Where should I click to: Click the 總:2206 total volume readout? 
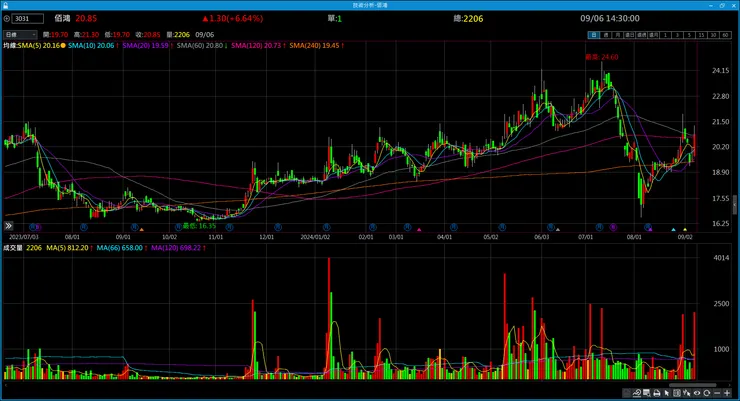coord(468,19)
